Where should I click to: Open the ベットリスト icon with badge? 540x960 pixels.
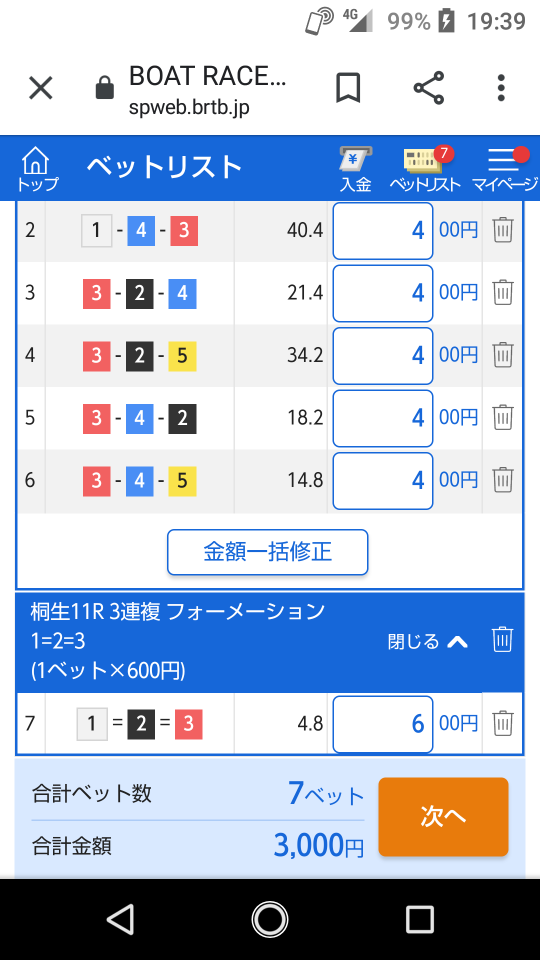click(426, 170)
